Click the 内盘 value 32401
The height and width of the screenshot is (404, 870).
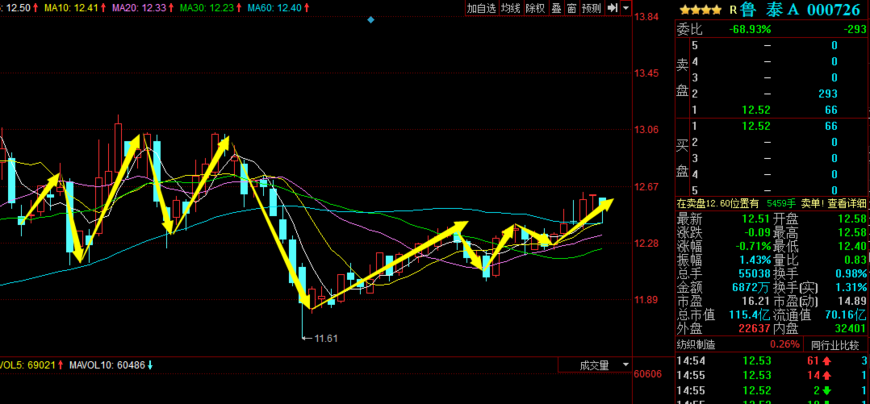(x=851, y=328)
